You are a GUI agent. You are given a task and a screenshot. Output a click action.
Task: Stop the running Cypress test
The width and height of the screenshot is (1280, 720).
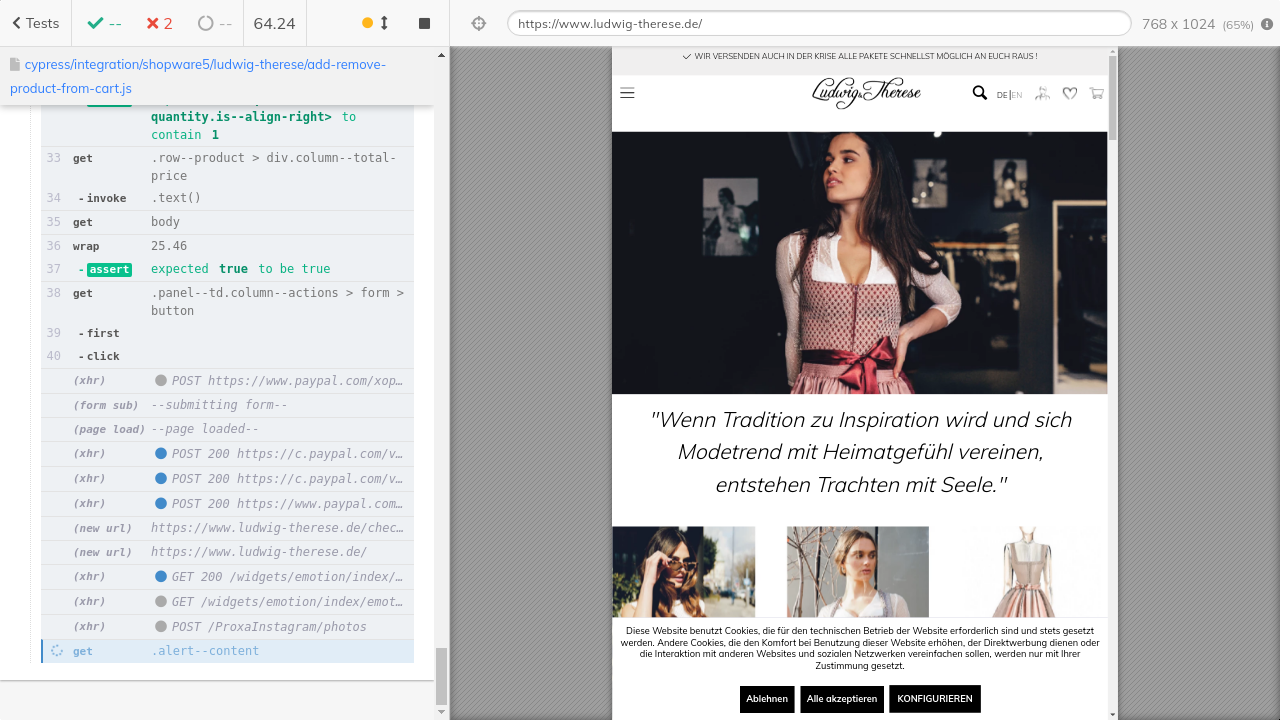click(x=424, y=23)
